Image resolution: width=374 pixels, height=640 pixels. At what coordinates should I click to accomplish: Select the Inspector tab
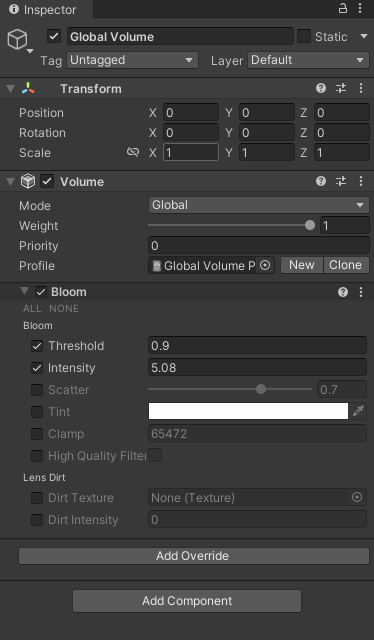click(46, 9)
